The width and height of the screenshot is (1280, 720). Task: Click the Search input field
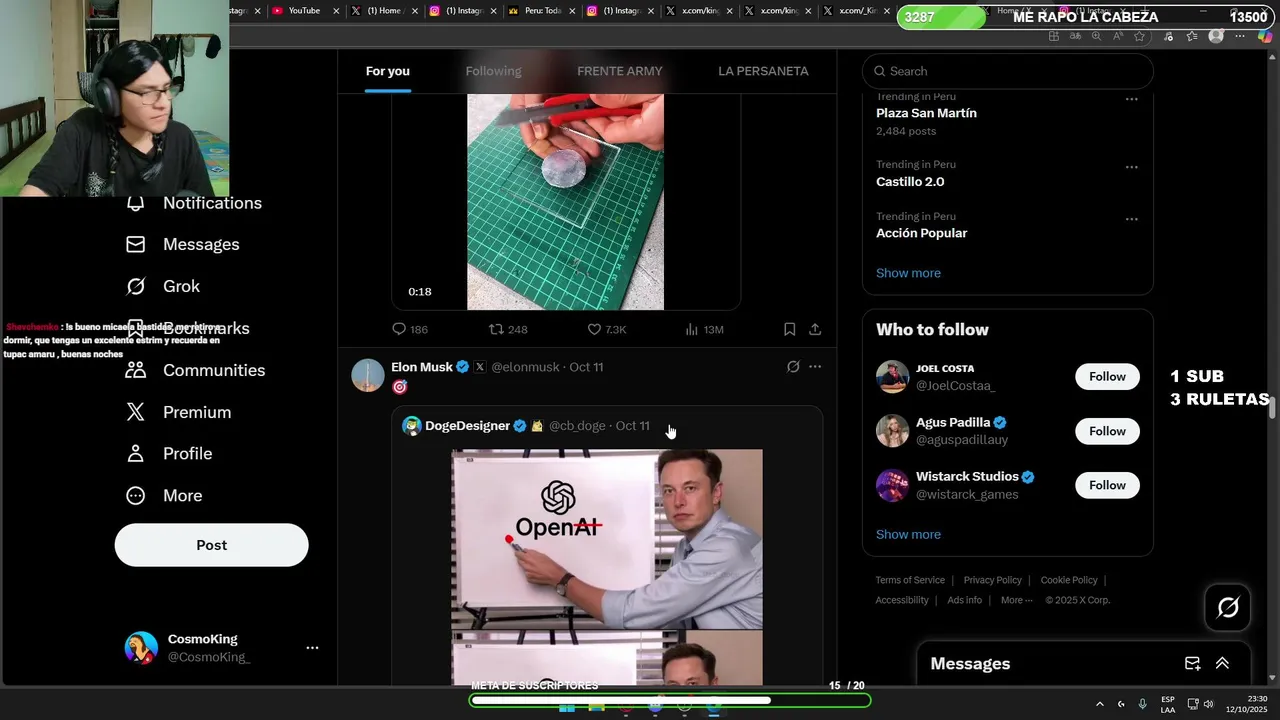coord(1008,71)
